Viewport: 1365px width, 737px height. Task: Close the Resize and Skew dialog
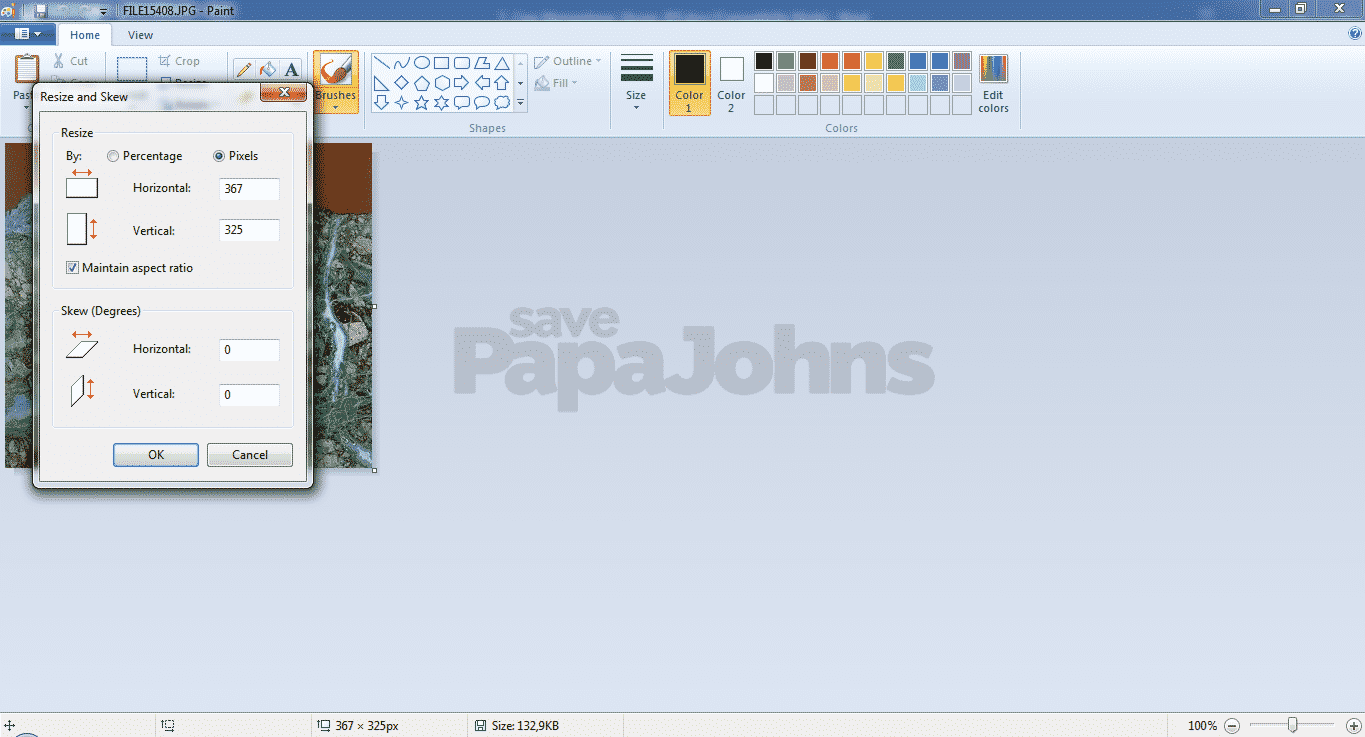tap(283, 93)
